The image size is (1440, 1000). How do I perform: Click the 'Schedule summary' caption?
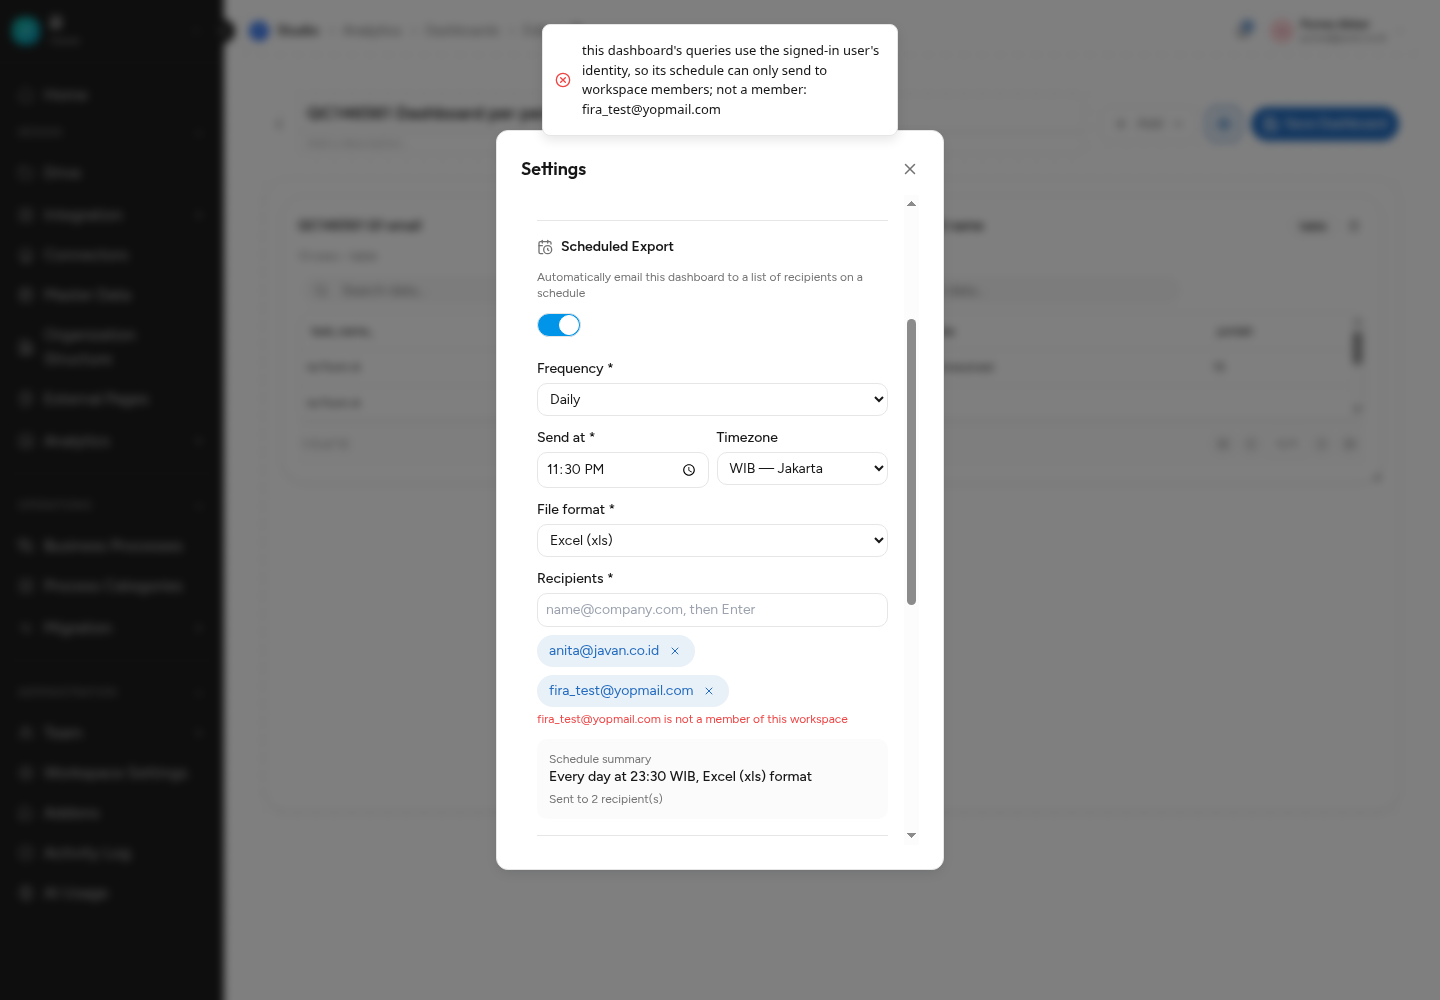pos(600,759)
